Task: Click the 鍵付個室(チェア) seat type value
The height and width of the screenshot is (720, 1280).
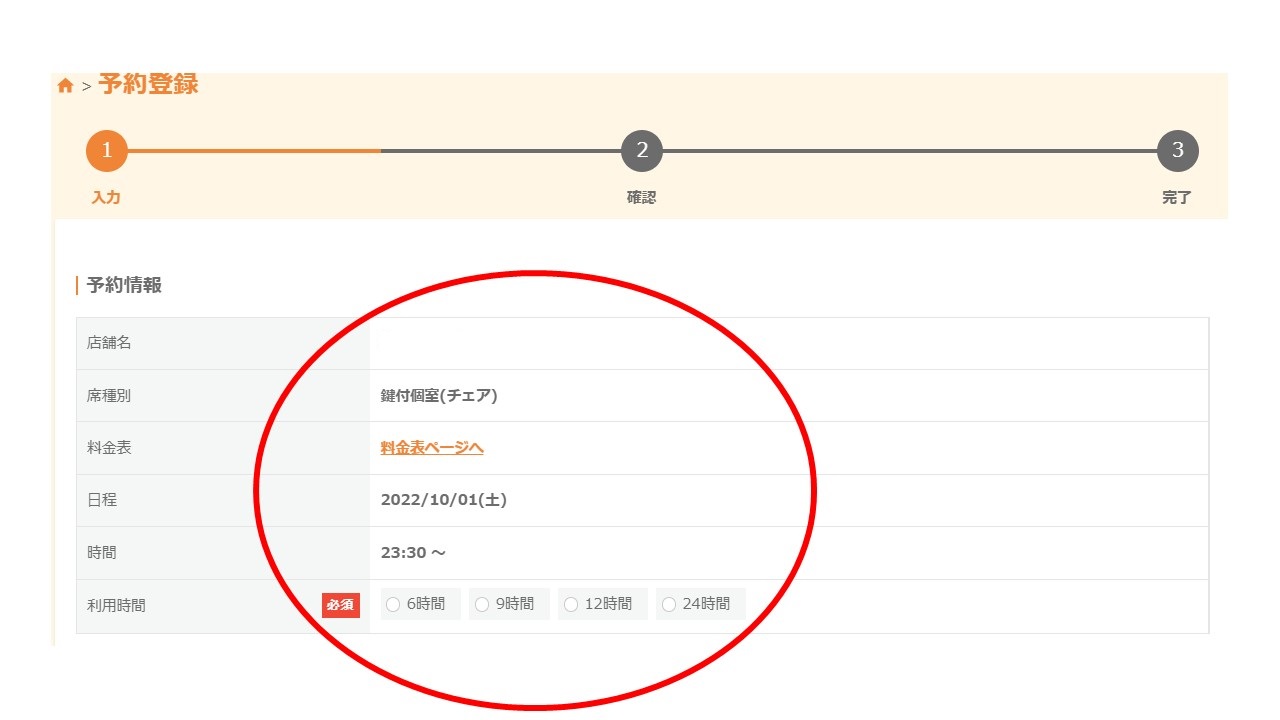Action: click(439, 395)
